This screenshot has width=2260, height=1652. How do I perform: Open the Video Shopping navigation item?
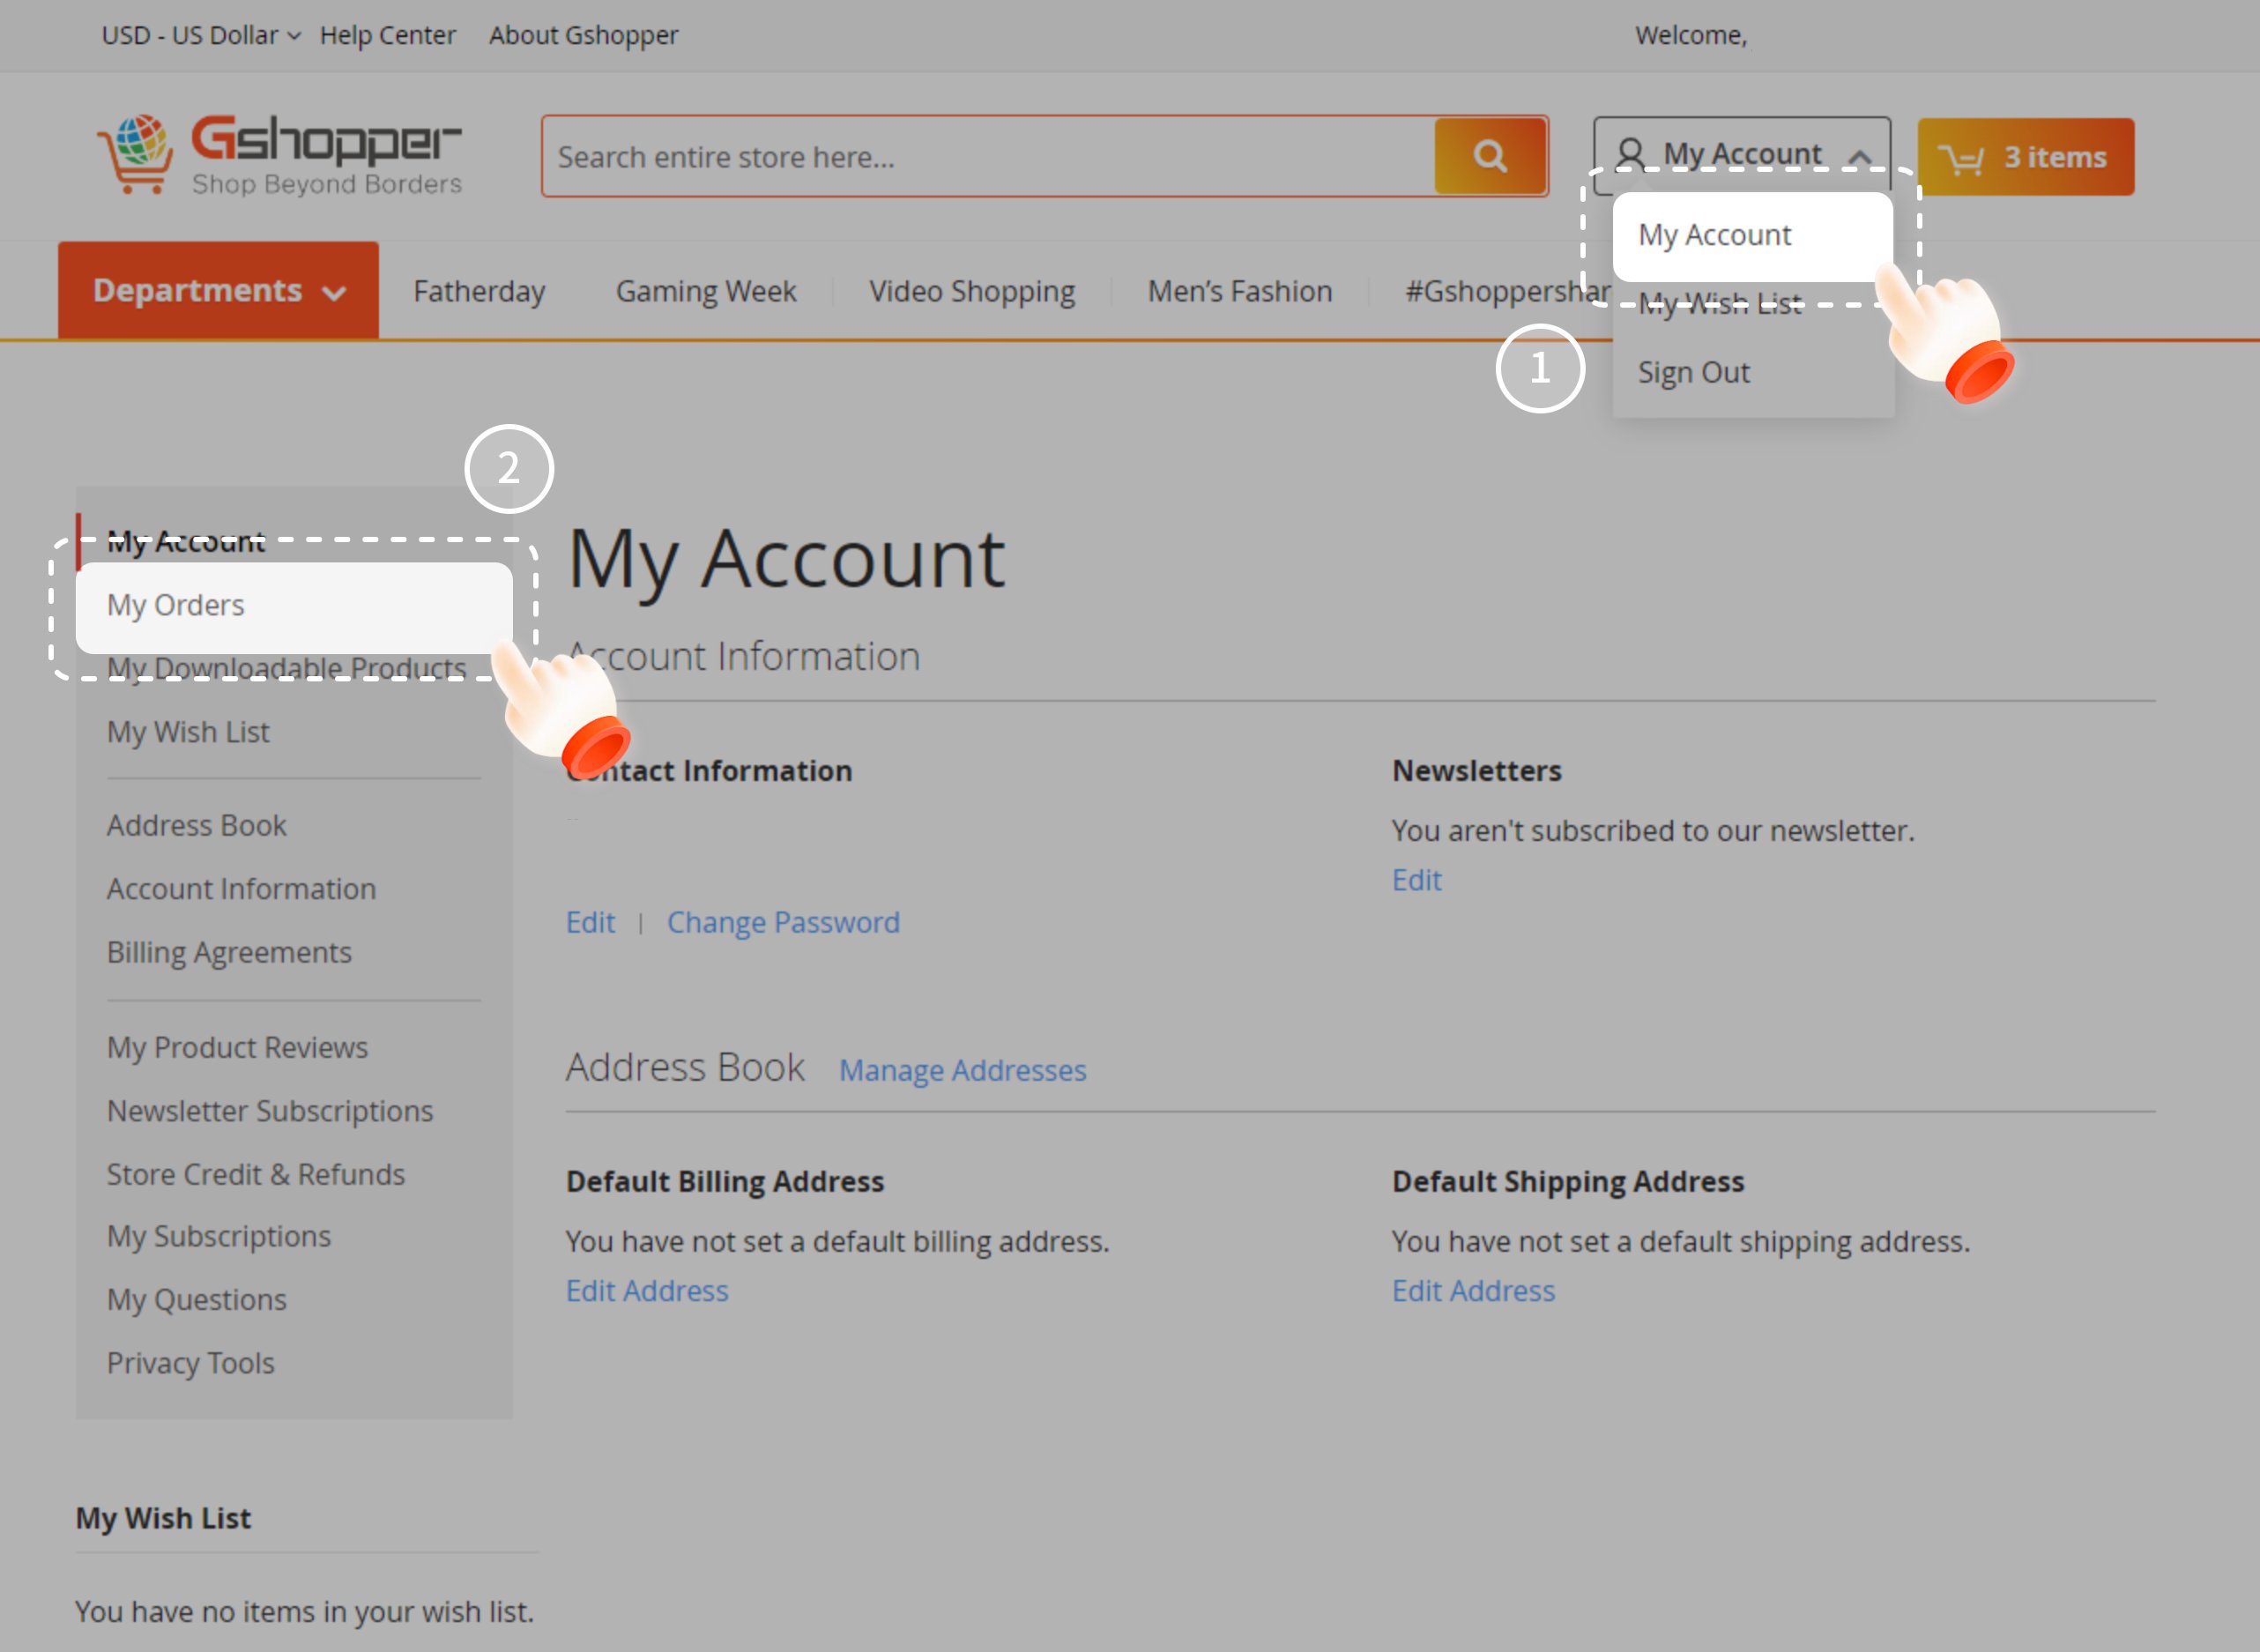(971, 291)
